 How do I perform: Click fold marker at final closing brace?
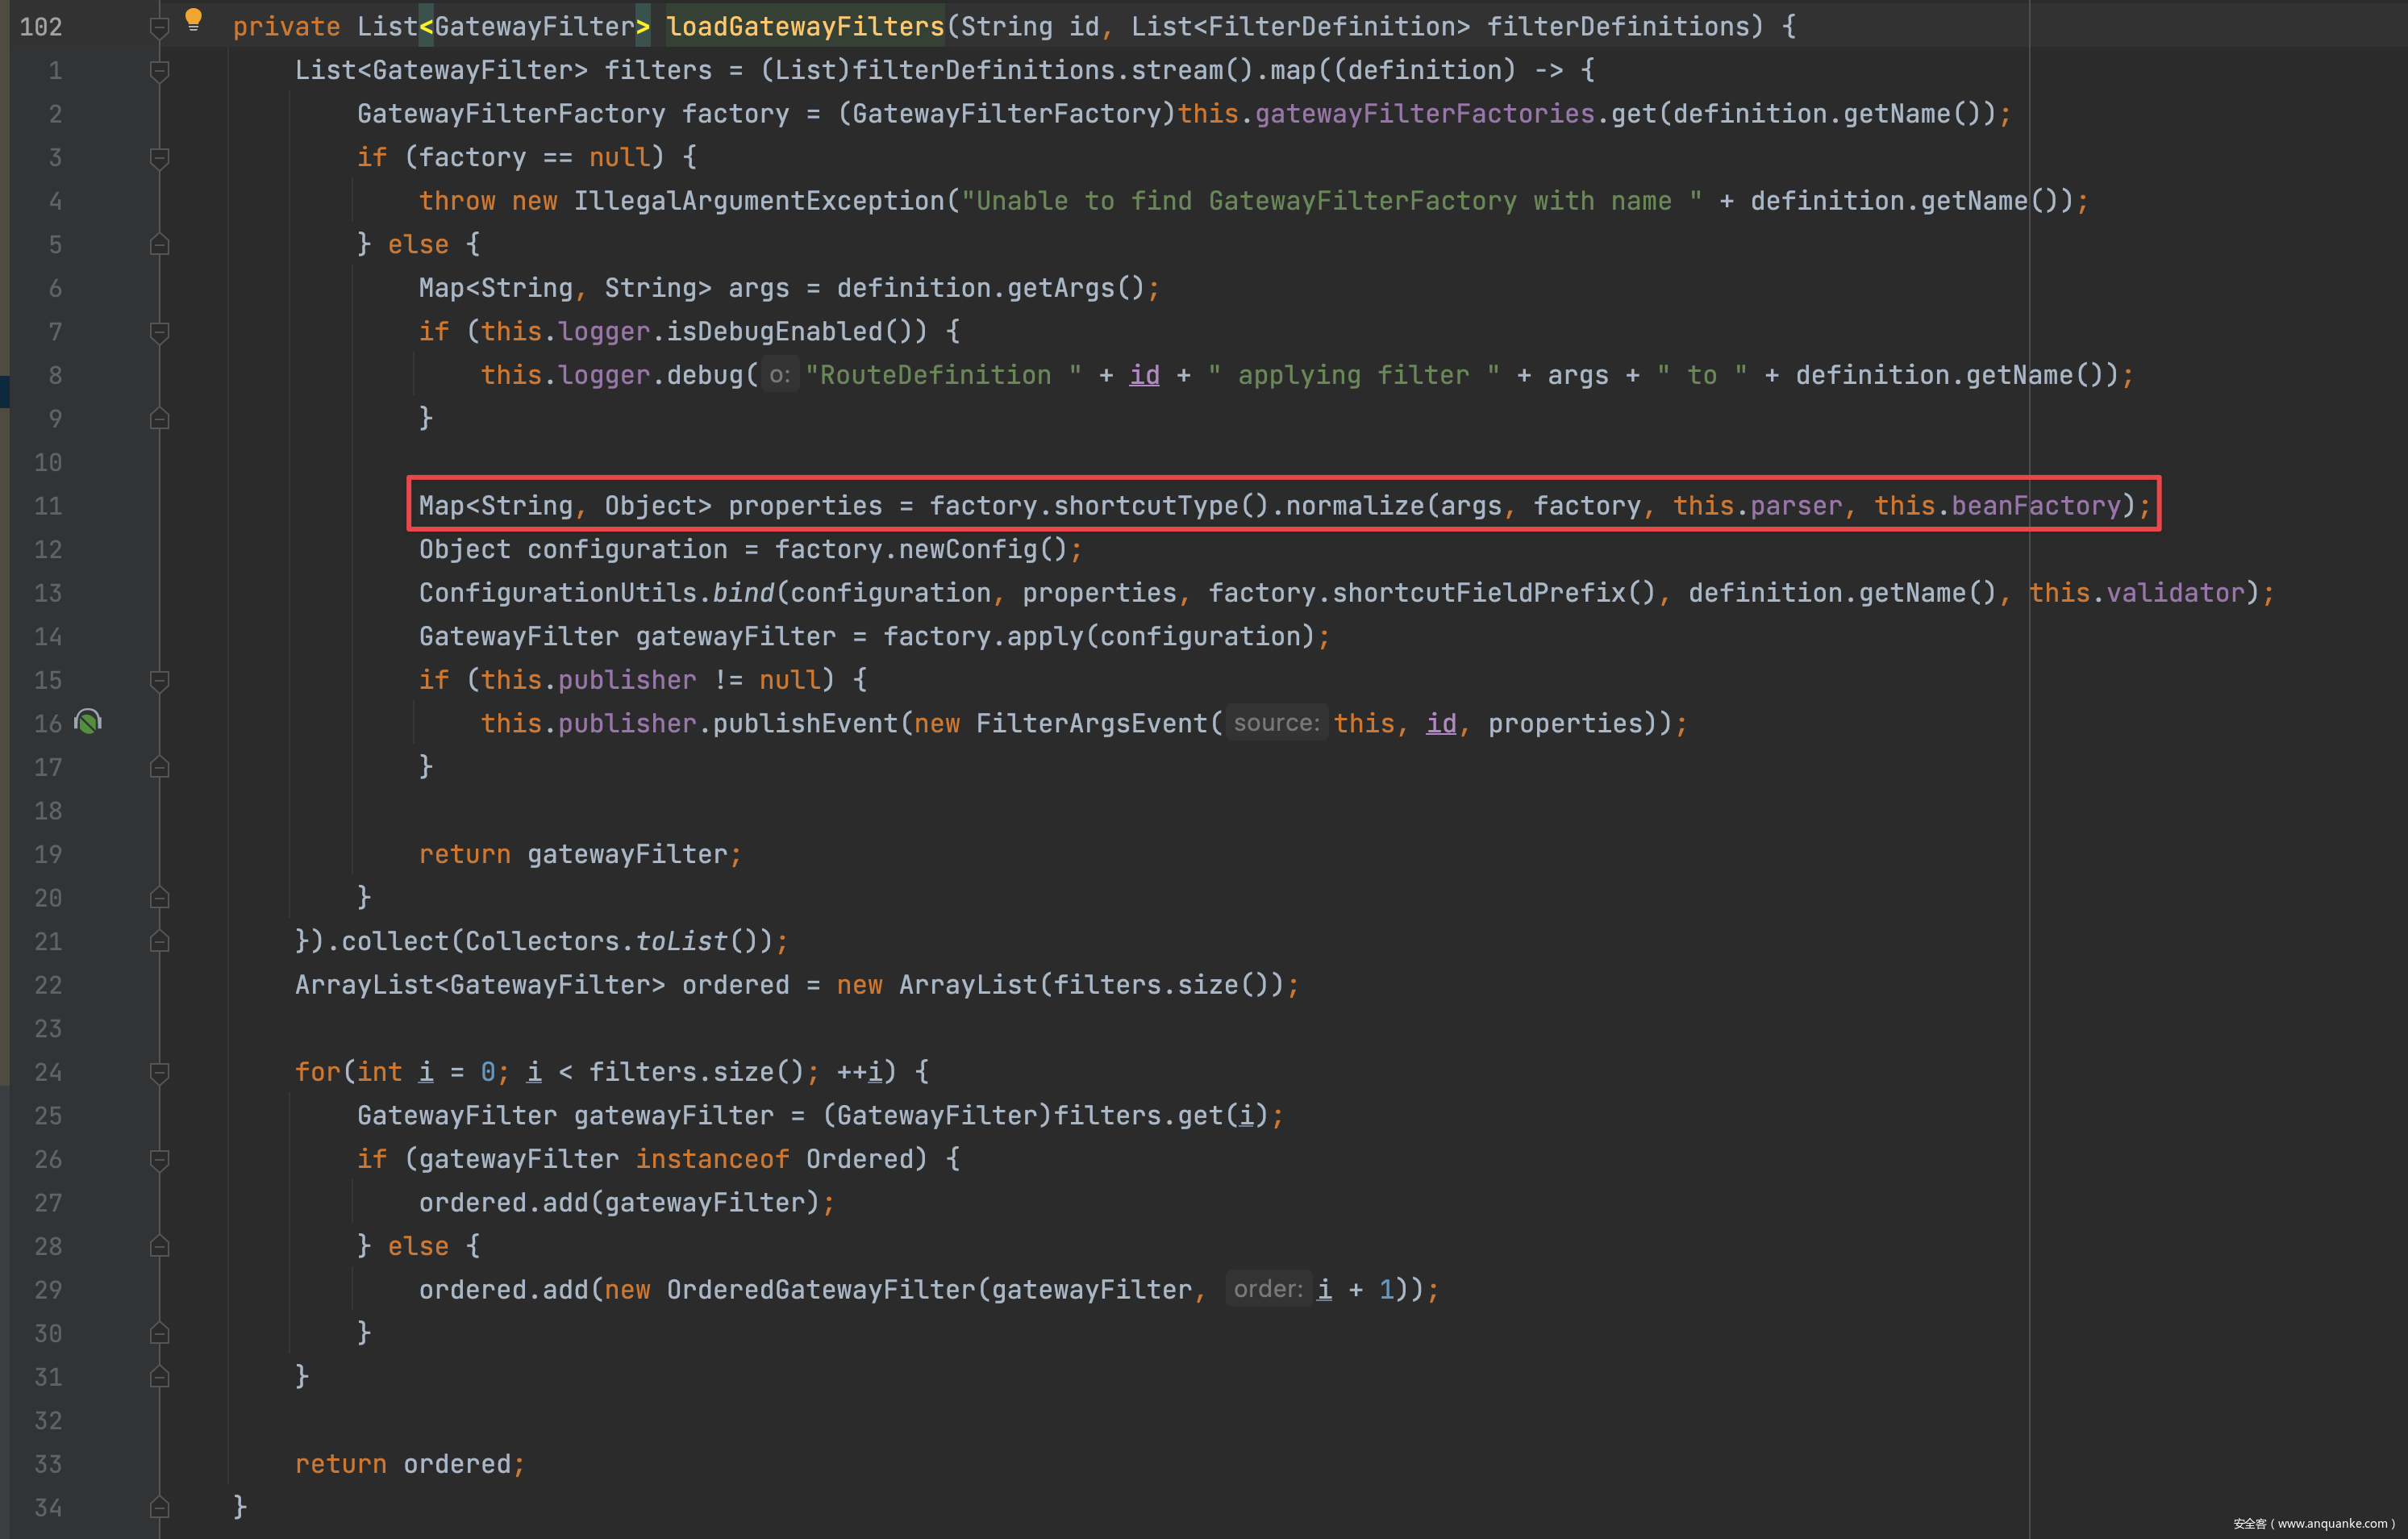pyautogui.click(x=159, y=1508)
